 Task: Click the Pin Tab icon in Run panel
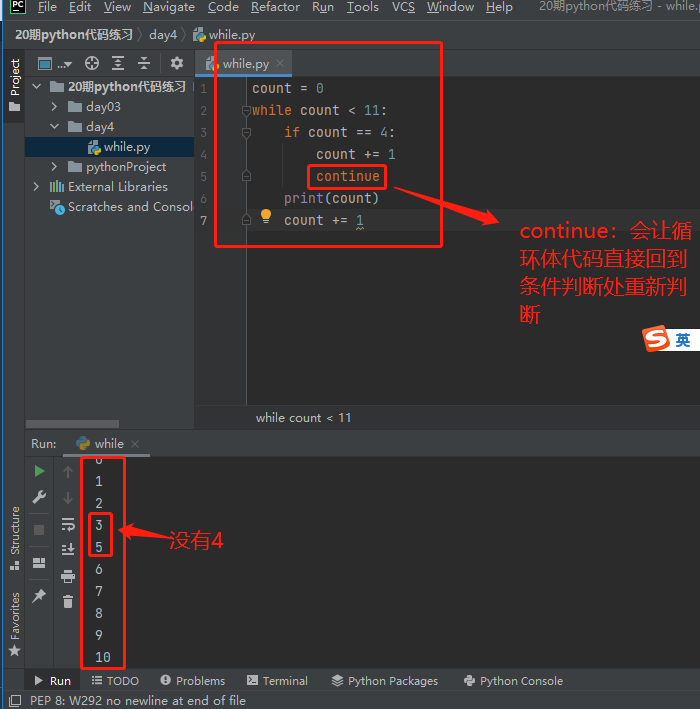click(39, 596)
